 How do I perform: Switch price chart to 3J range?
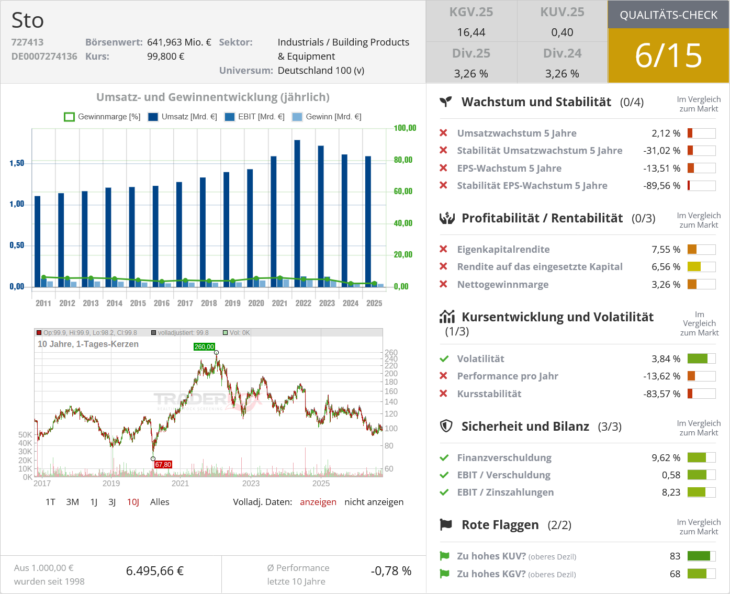[x=112, y=502]
